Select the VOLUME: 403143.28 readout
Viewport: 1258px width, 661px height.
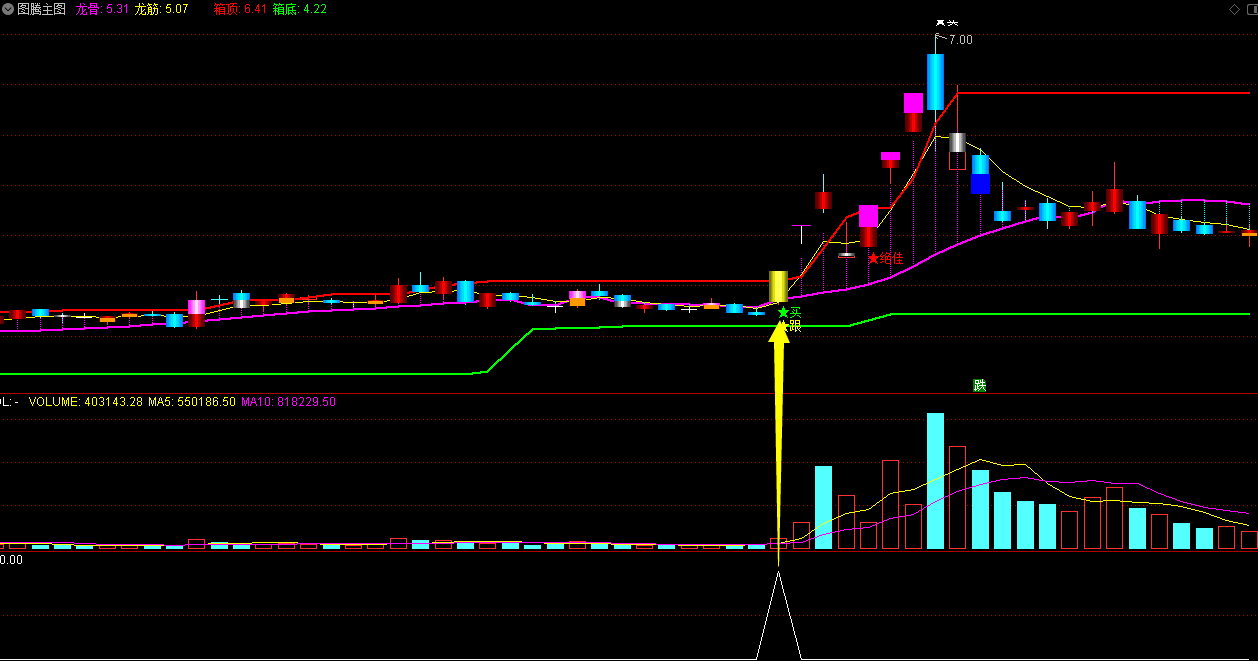86,401
